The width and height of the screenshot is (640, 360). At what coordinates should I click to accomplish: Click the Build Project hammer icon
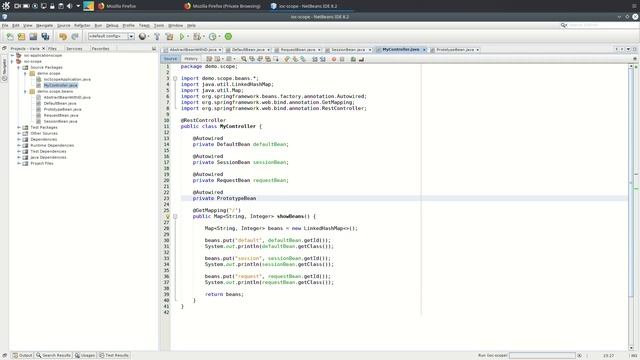(157, 37)
